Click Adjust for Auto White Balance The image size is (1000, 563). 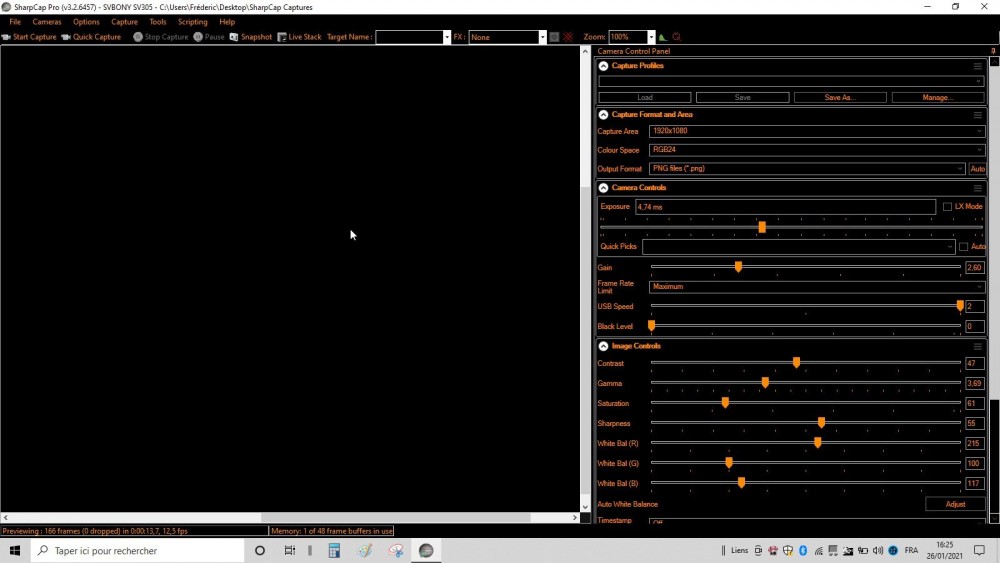[955, 504]
